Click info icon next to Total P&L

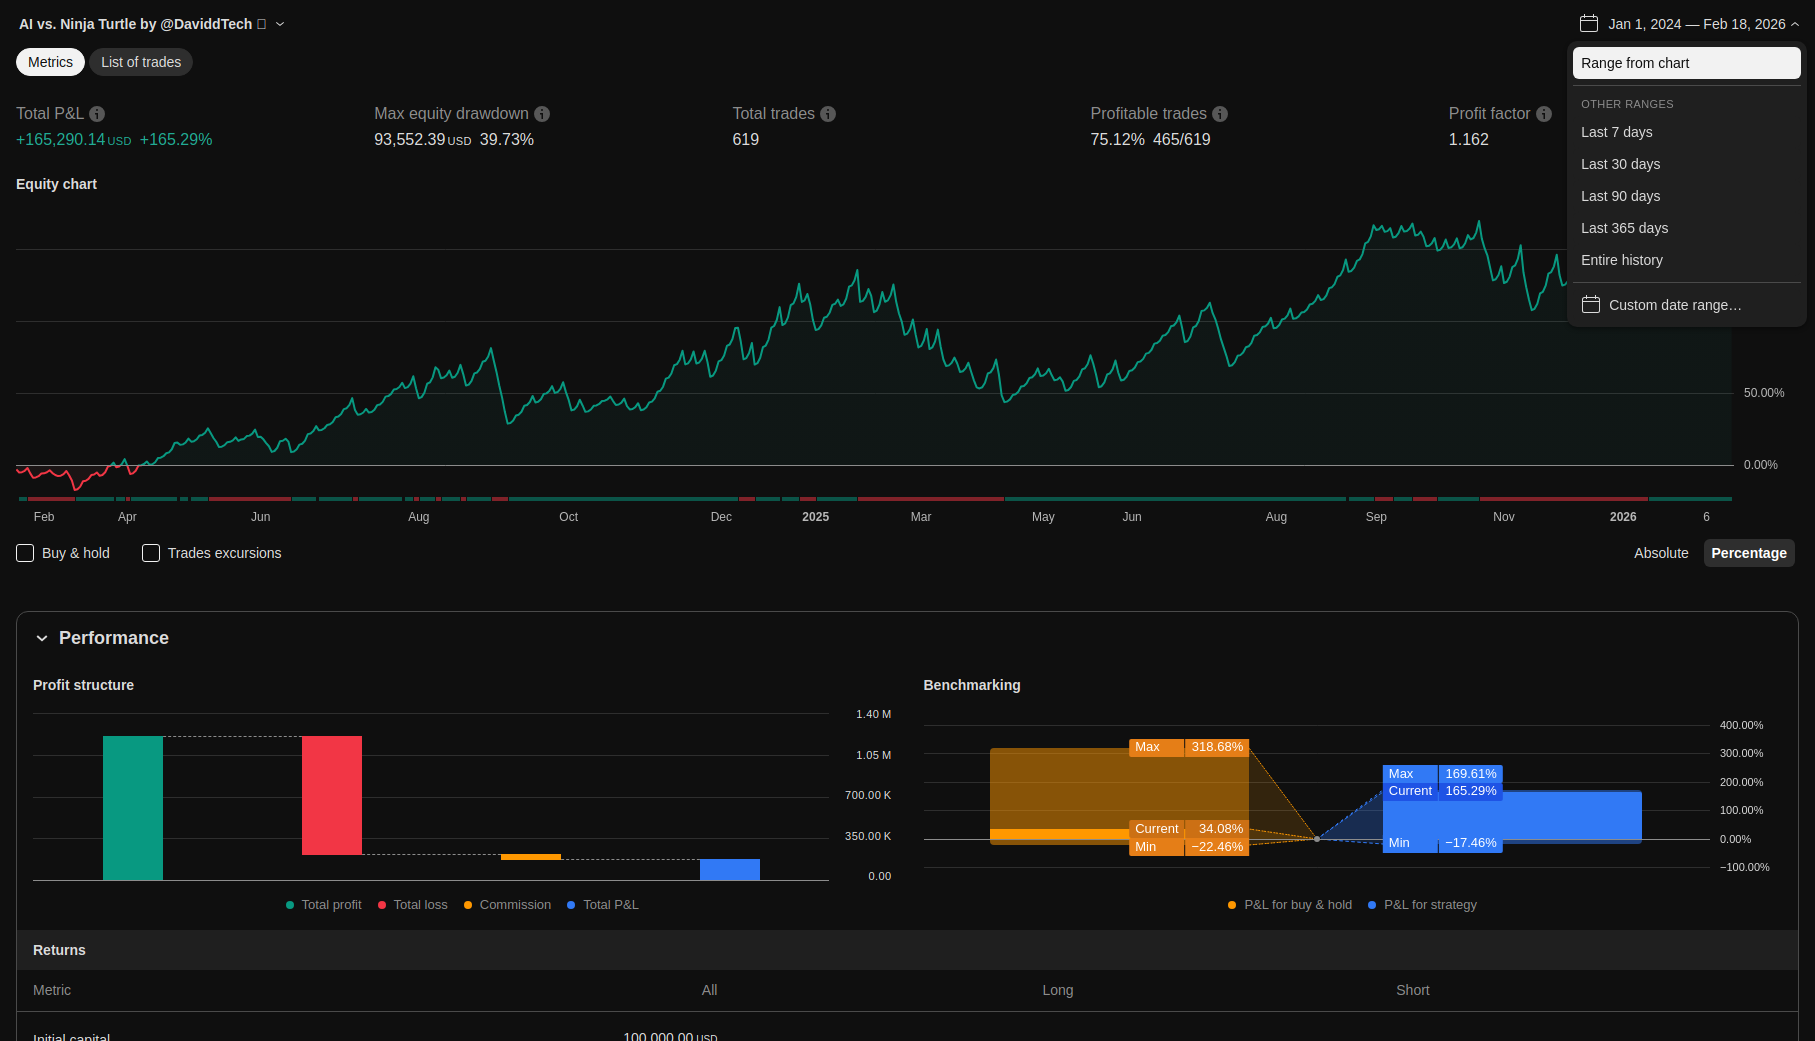click(97, 114)
